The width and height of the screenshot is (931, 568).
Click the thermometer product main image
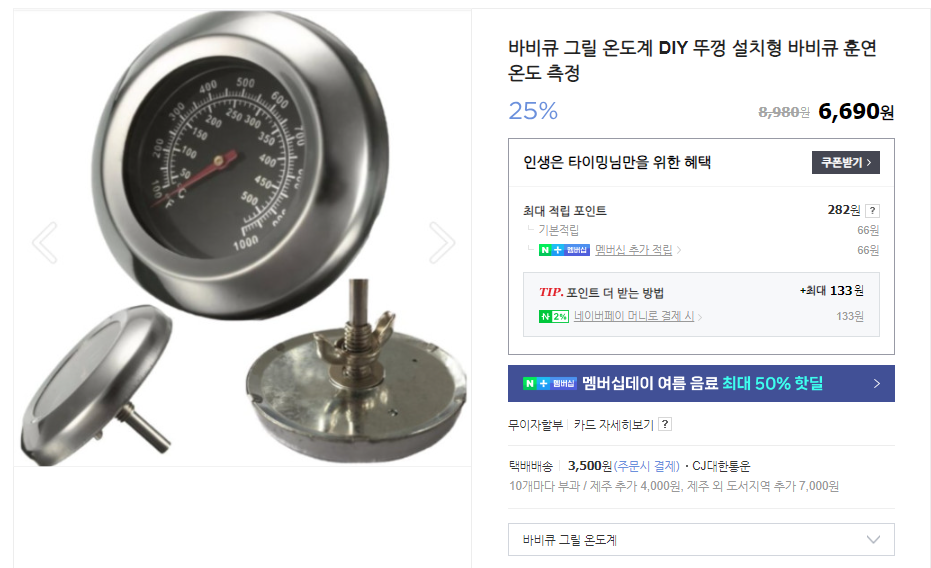pyautogui.click(x=242, y=237)
